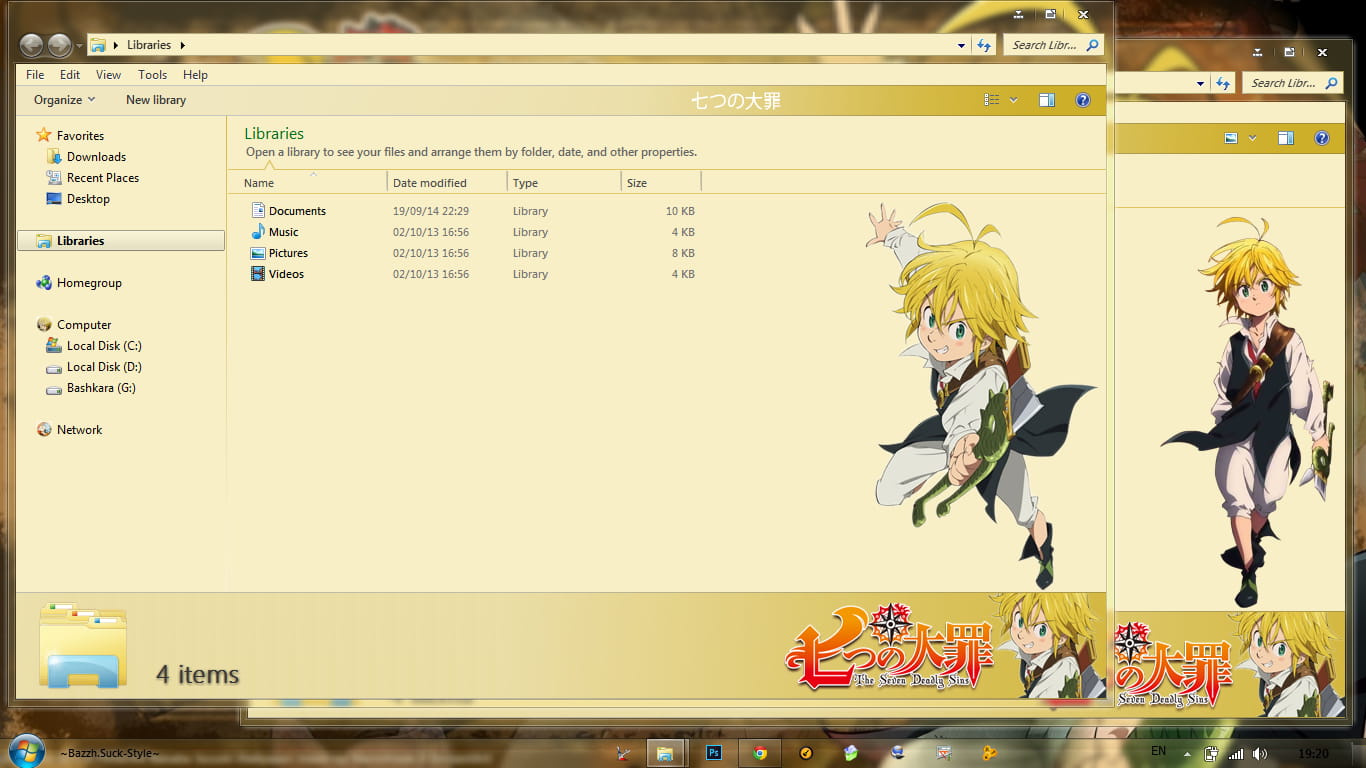
Task: Open the Windows Start menu orb
Action: [26, 751]
